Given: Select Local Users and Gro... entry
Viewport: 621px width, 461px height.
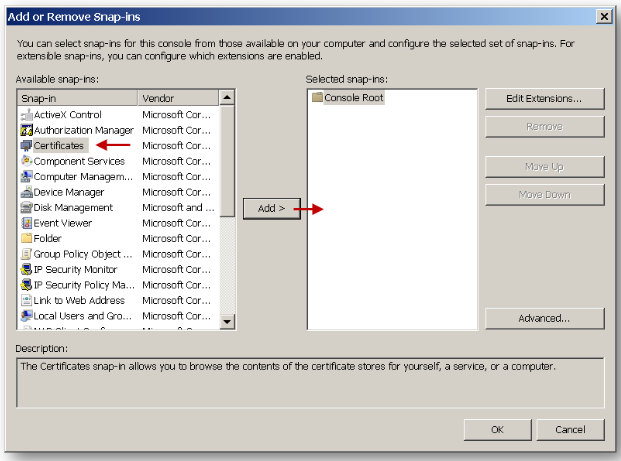Looking at the screenshot, I should (x=82, y=316).
